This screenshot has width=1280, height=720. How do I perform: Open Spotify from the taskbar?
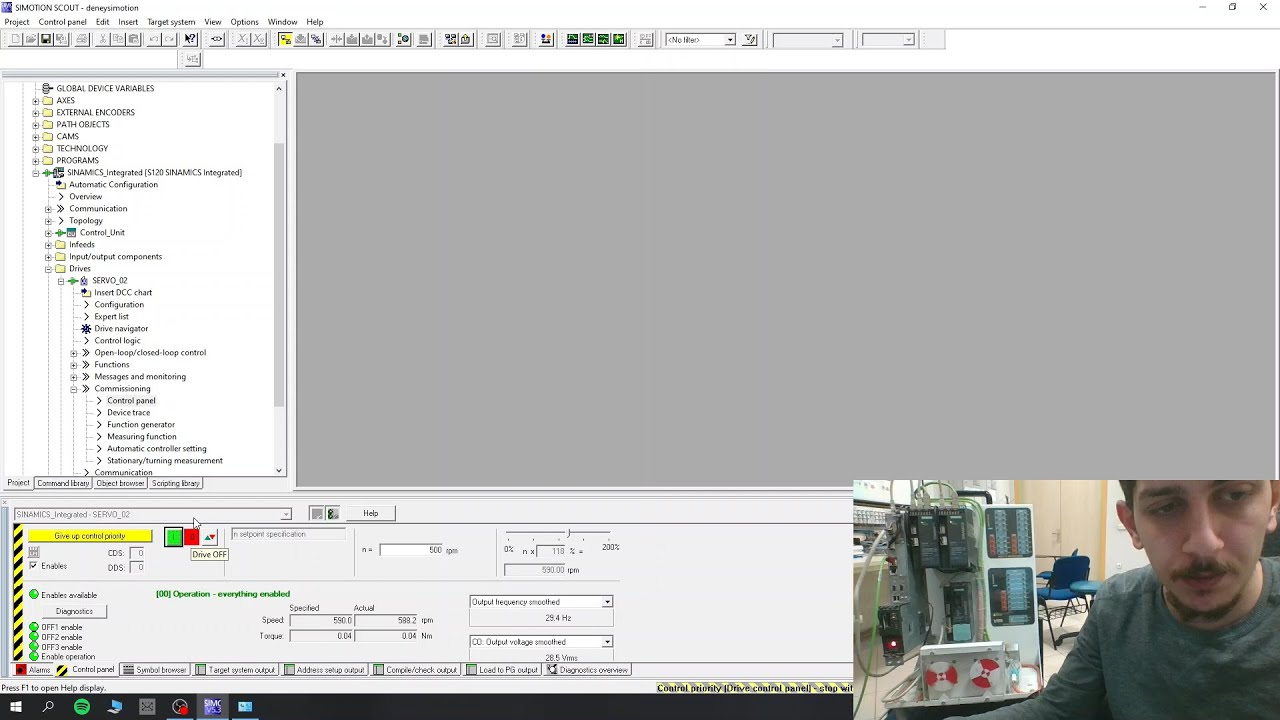point(82,707)
